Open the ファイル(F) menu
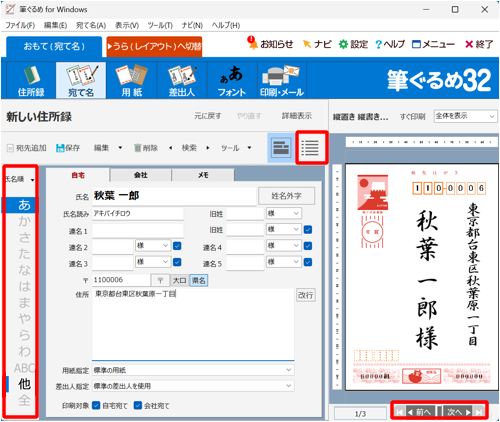Image resolution: width=500 pixels, height=422 pixels. click(20, 25)
